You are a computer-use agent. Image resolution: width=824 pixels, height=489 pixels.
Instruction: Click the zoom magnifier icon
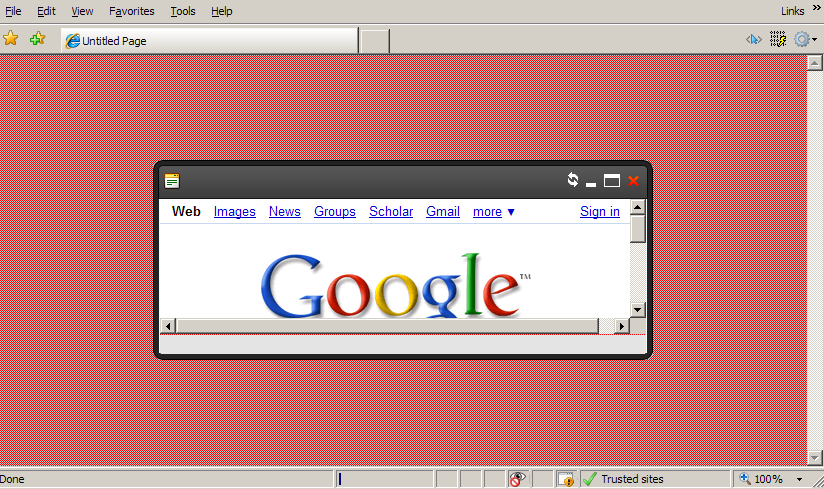click(745, 478)
